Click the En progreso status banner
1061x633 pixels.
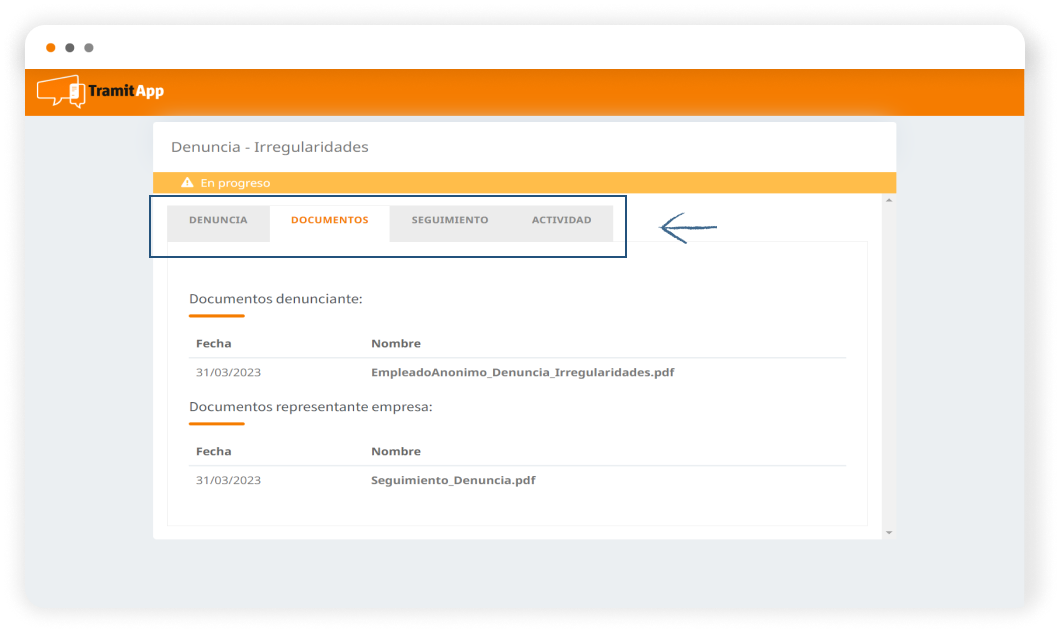(x=524, y=183)
